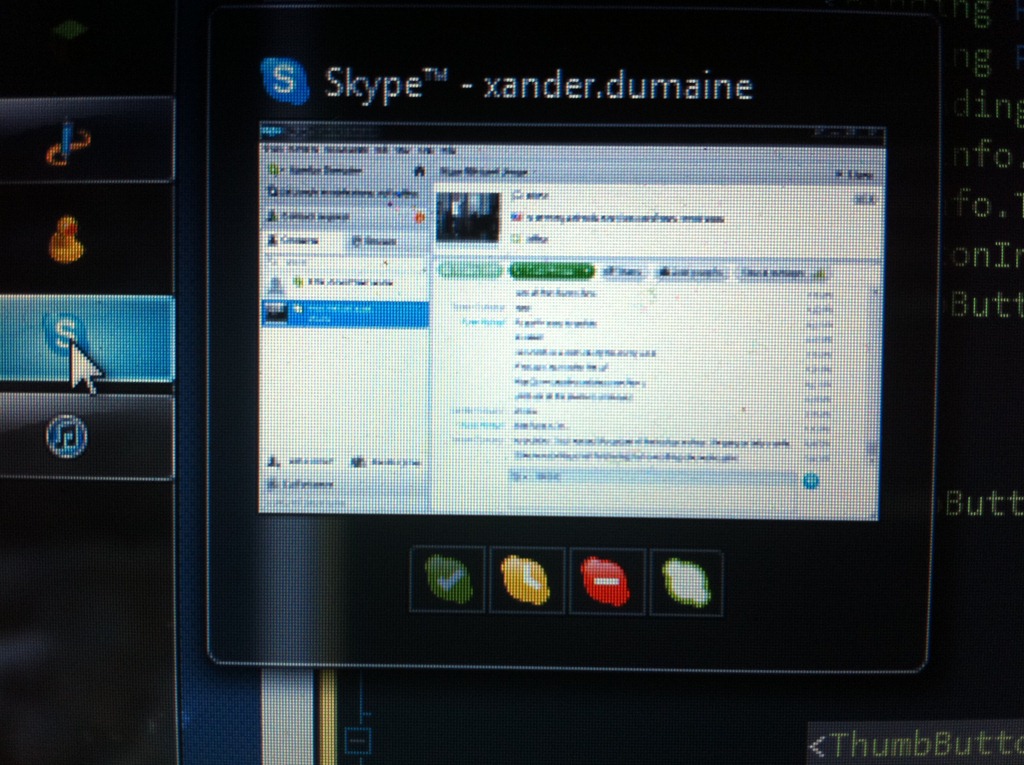Switch to Invisible with the white status icon
The width and height of the screenshot is (1024, 765).
tap(686, 580)
